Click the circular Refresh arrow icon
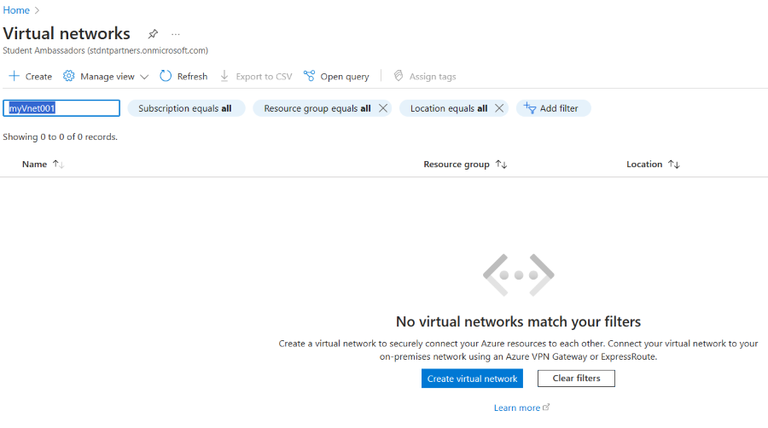This screenshot has width=768, height=428. pyautogui.click(x=166, y=76)
